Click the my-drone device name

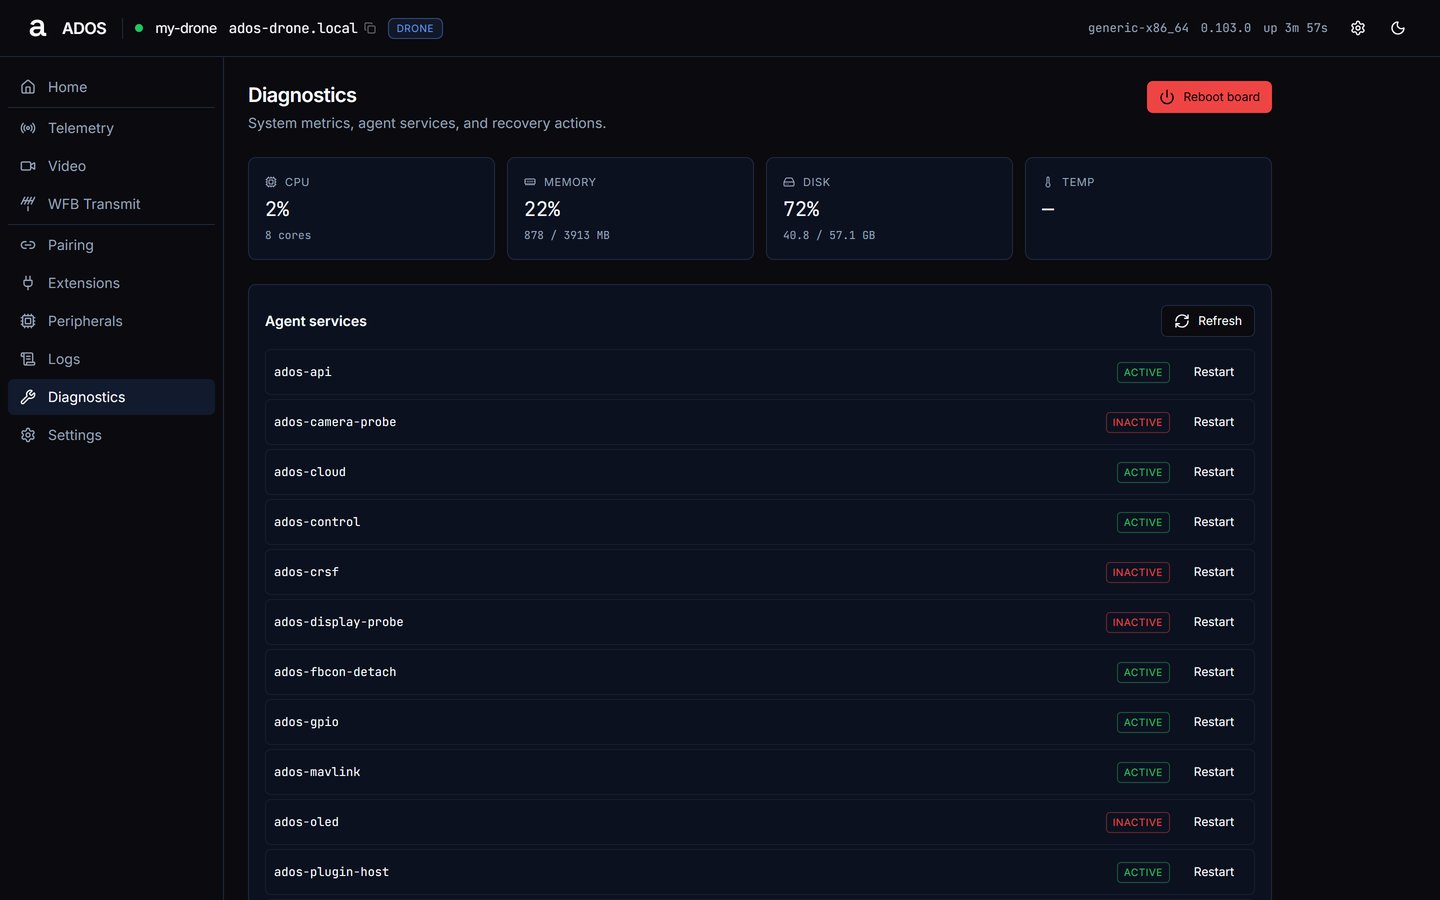pyautogui.click(x=186, y=28)
